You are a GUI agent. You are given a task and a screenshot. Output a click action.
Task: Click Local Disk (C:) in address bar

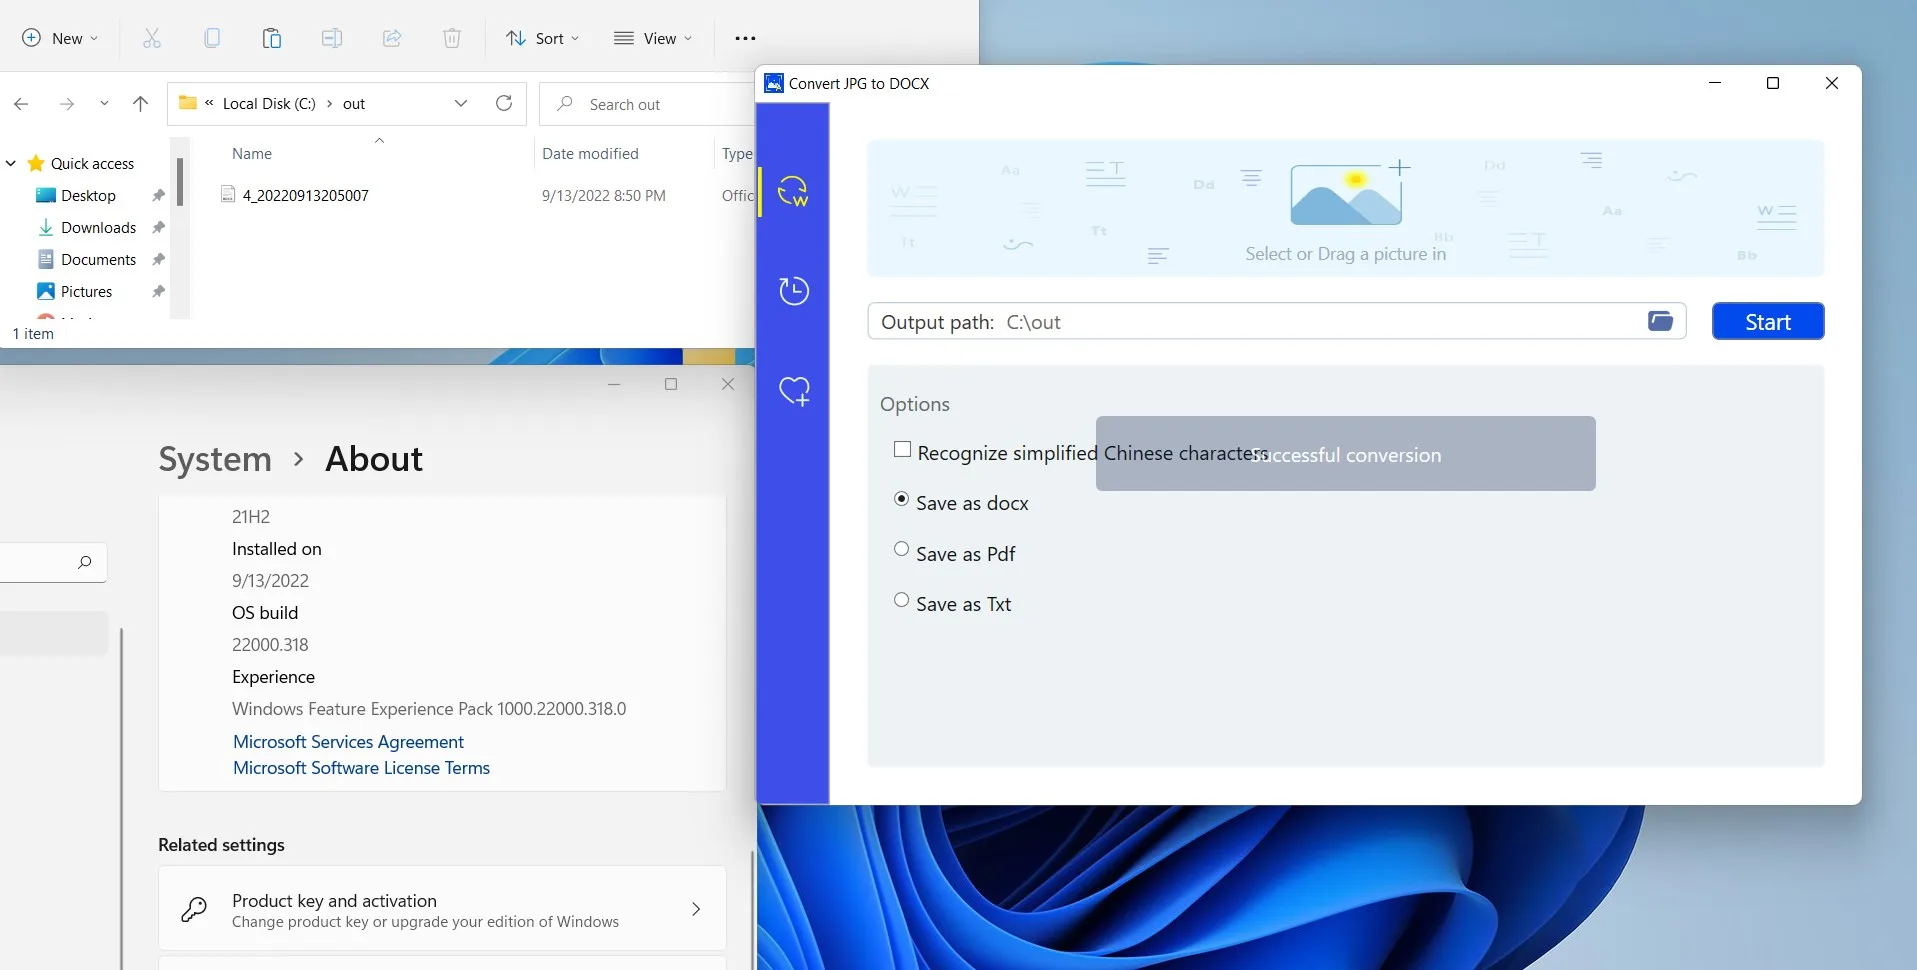[x=269, y=104]
